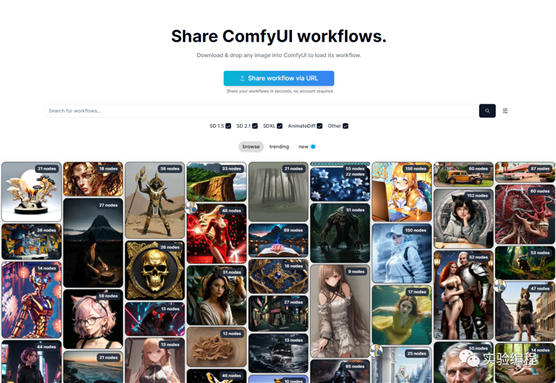The width and height of the screenshot is (556, 383).
Task: Switch to the trending tab
Action: click(279, 146)
